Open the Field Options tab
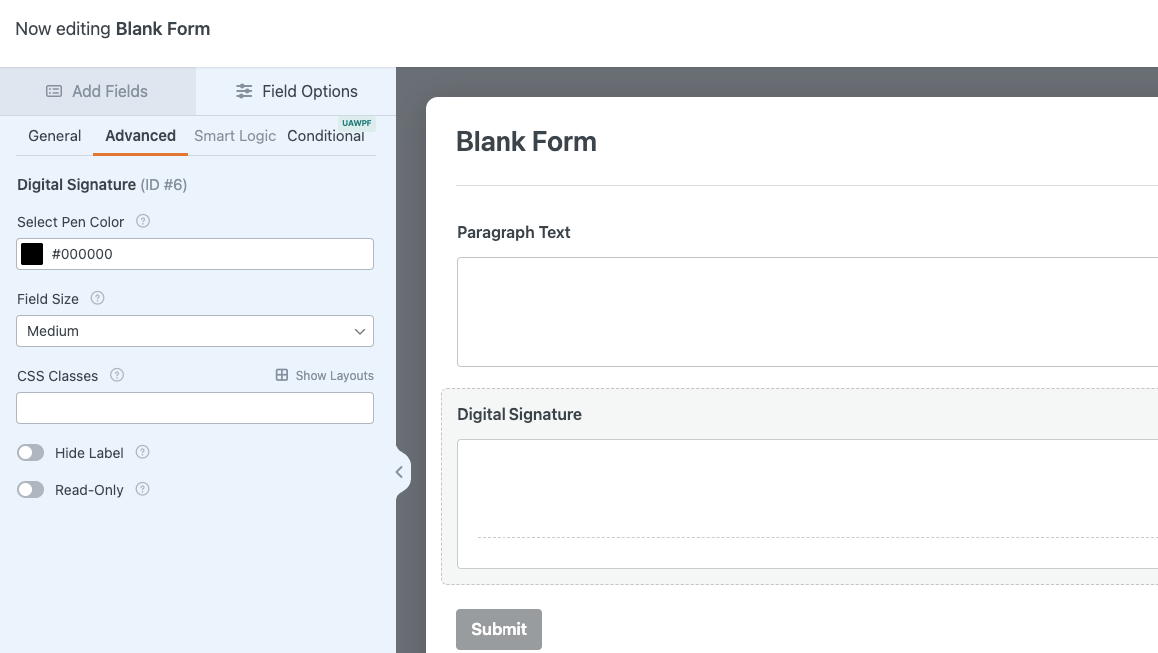Viewport: 1158px width, 653px height. point(296,91)
